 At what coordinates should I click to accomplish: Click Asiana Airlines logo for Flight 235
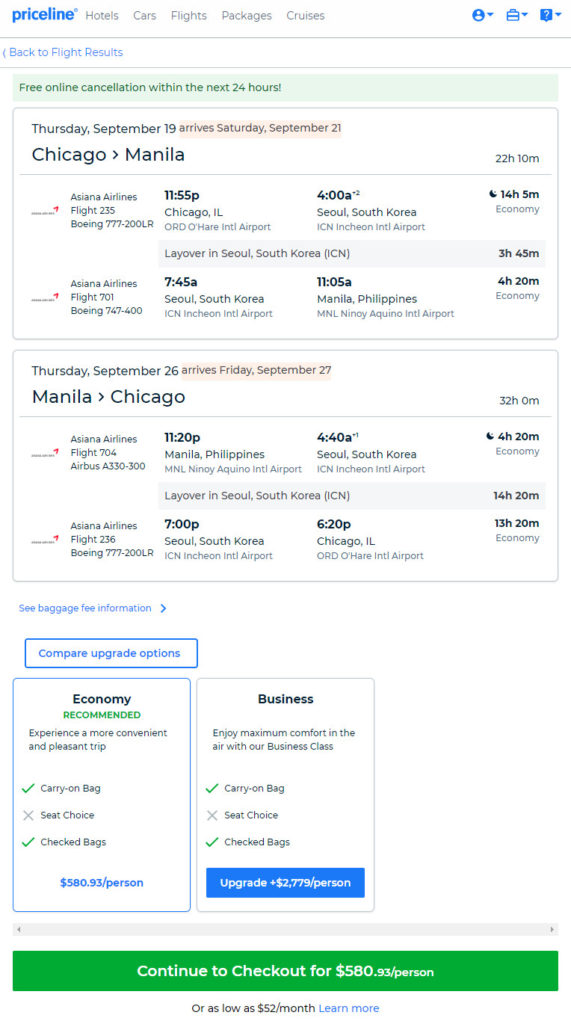pos(45,210)
